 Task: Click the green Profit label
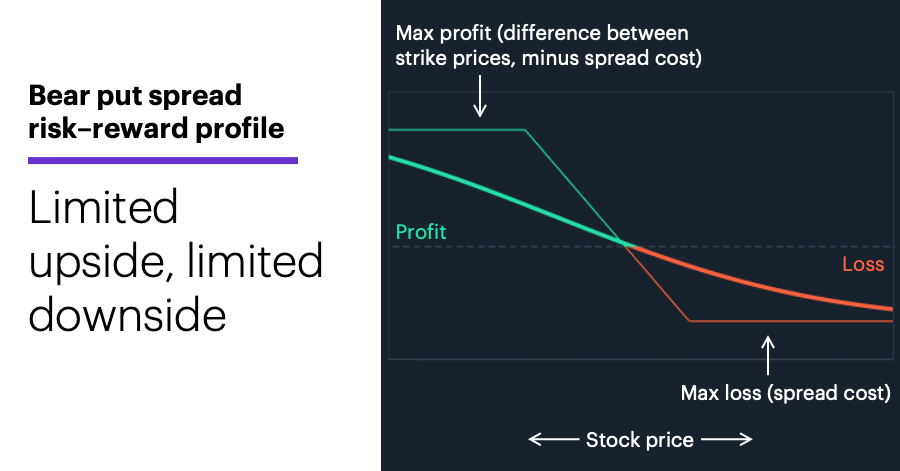click(x=421, y=232)
